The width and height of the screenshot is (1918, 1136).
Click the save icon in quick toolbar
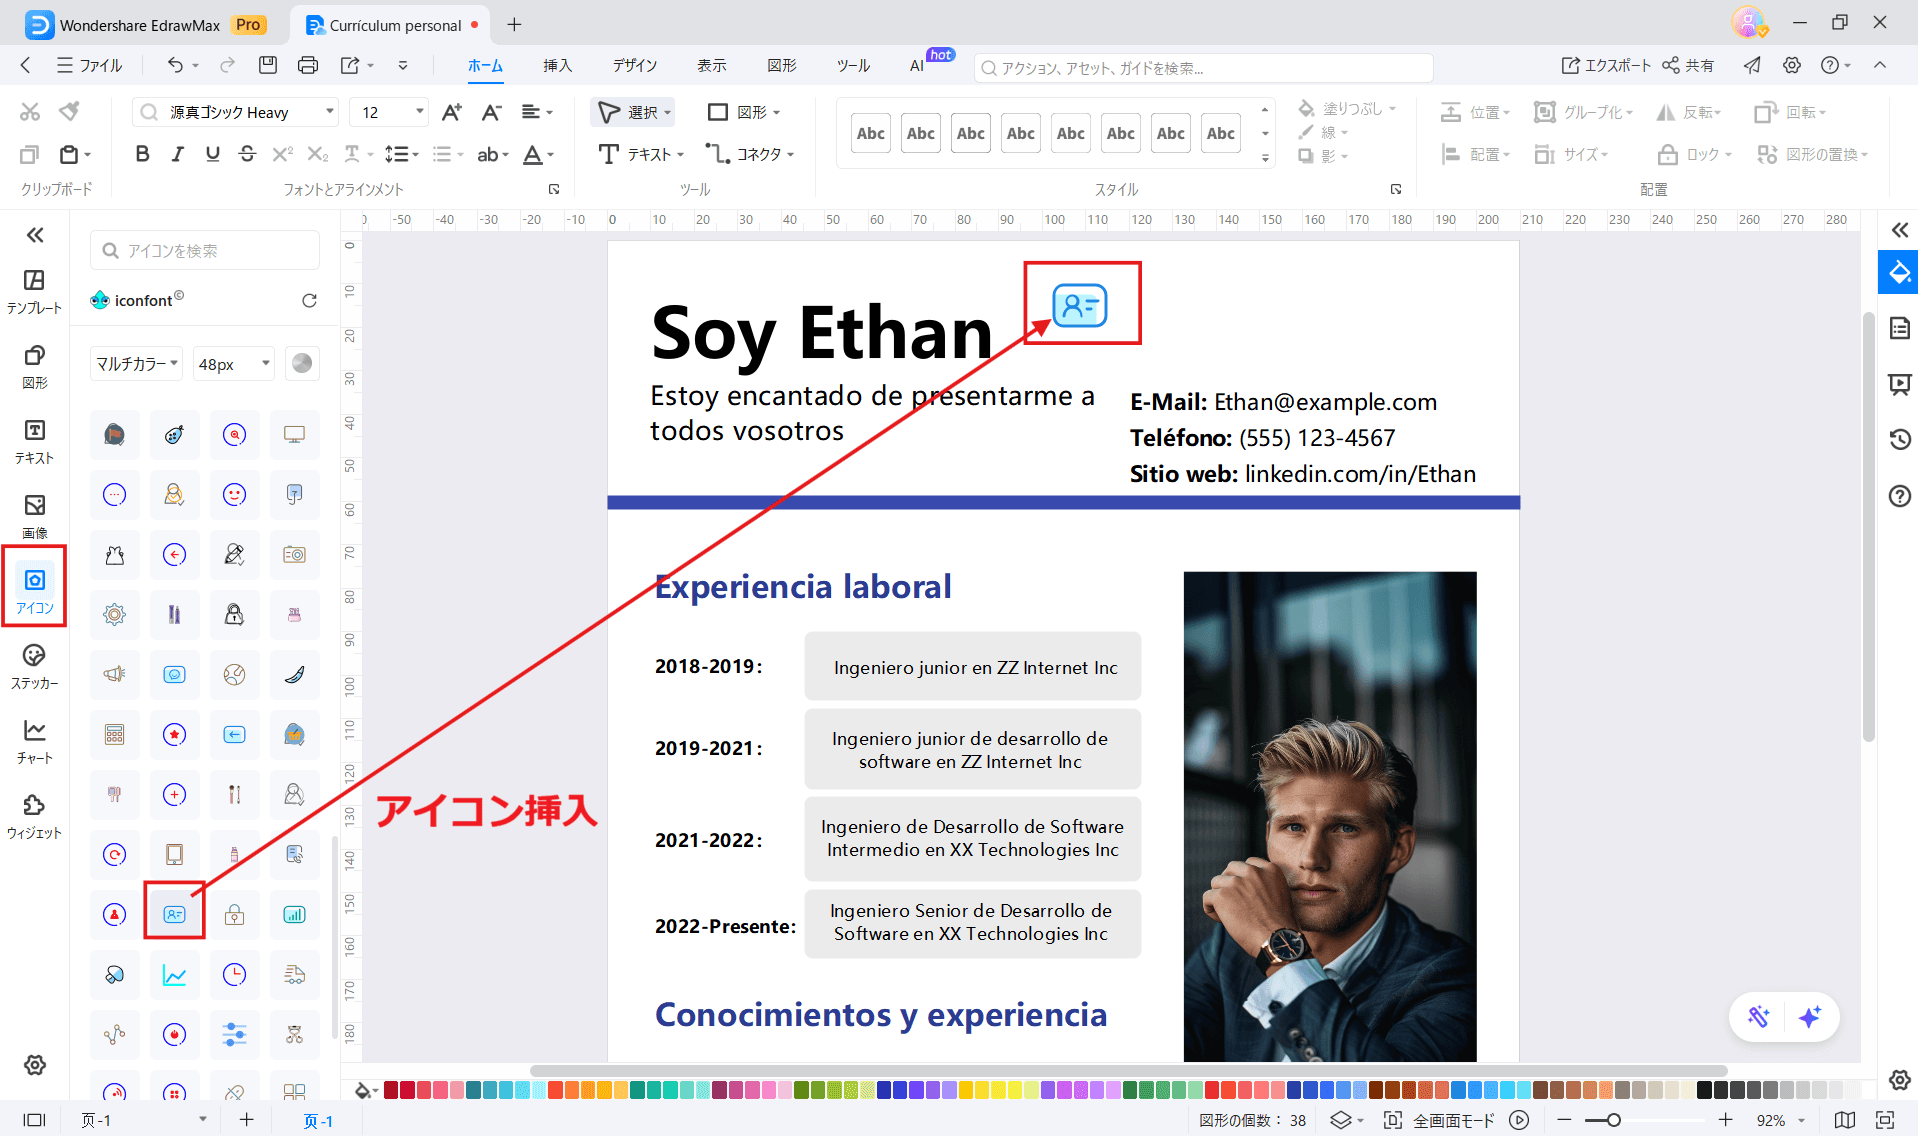(x=267, y=66)
